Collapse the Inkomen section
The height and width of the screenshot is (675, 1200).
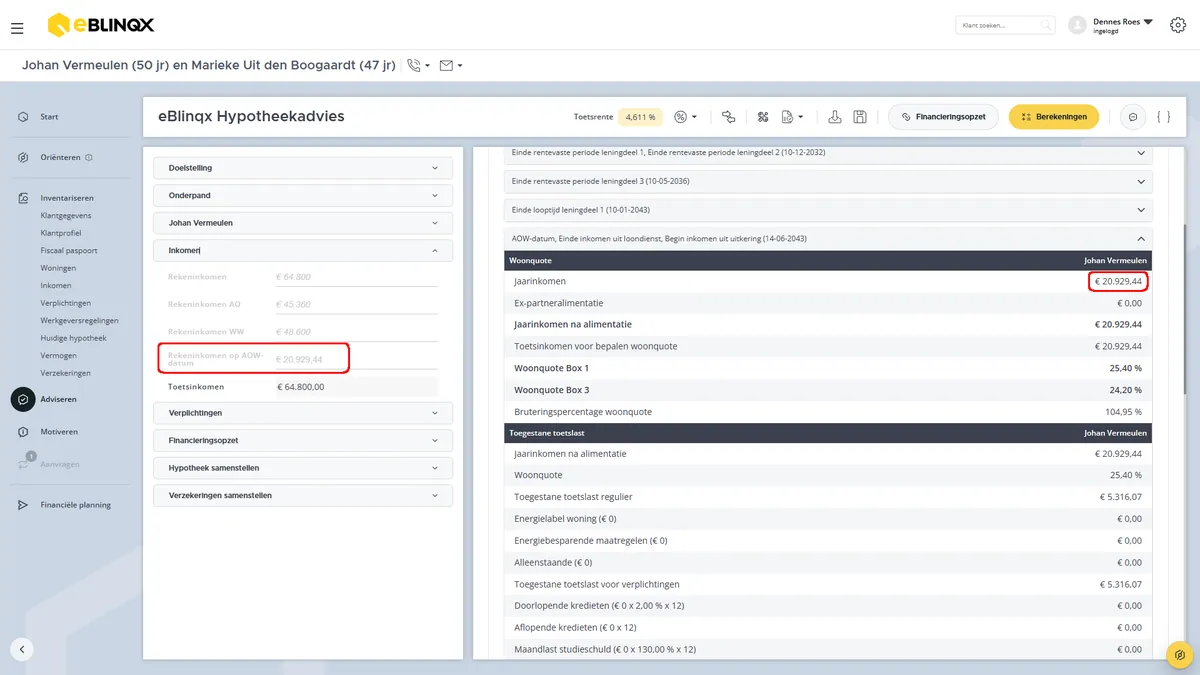(x=303, y=250)
